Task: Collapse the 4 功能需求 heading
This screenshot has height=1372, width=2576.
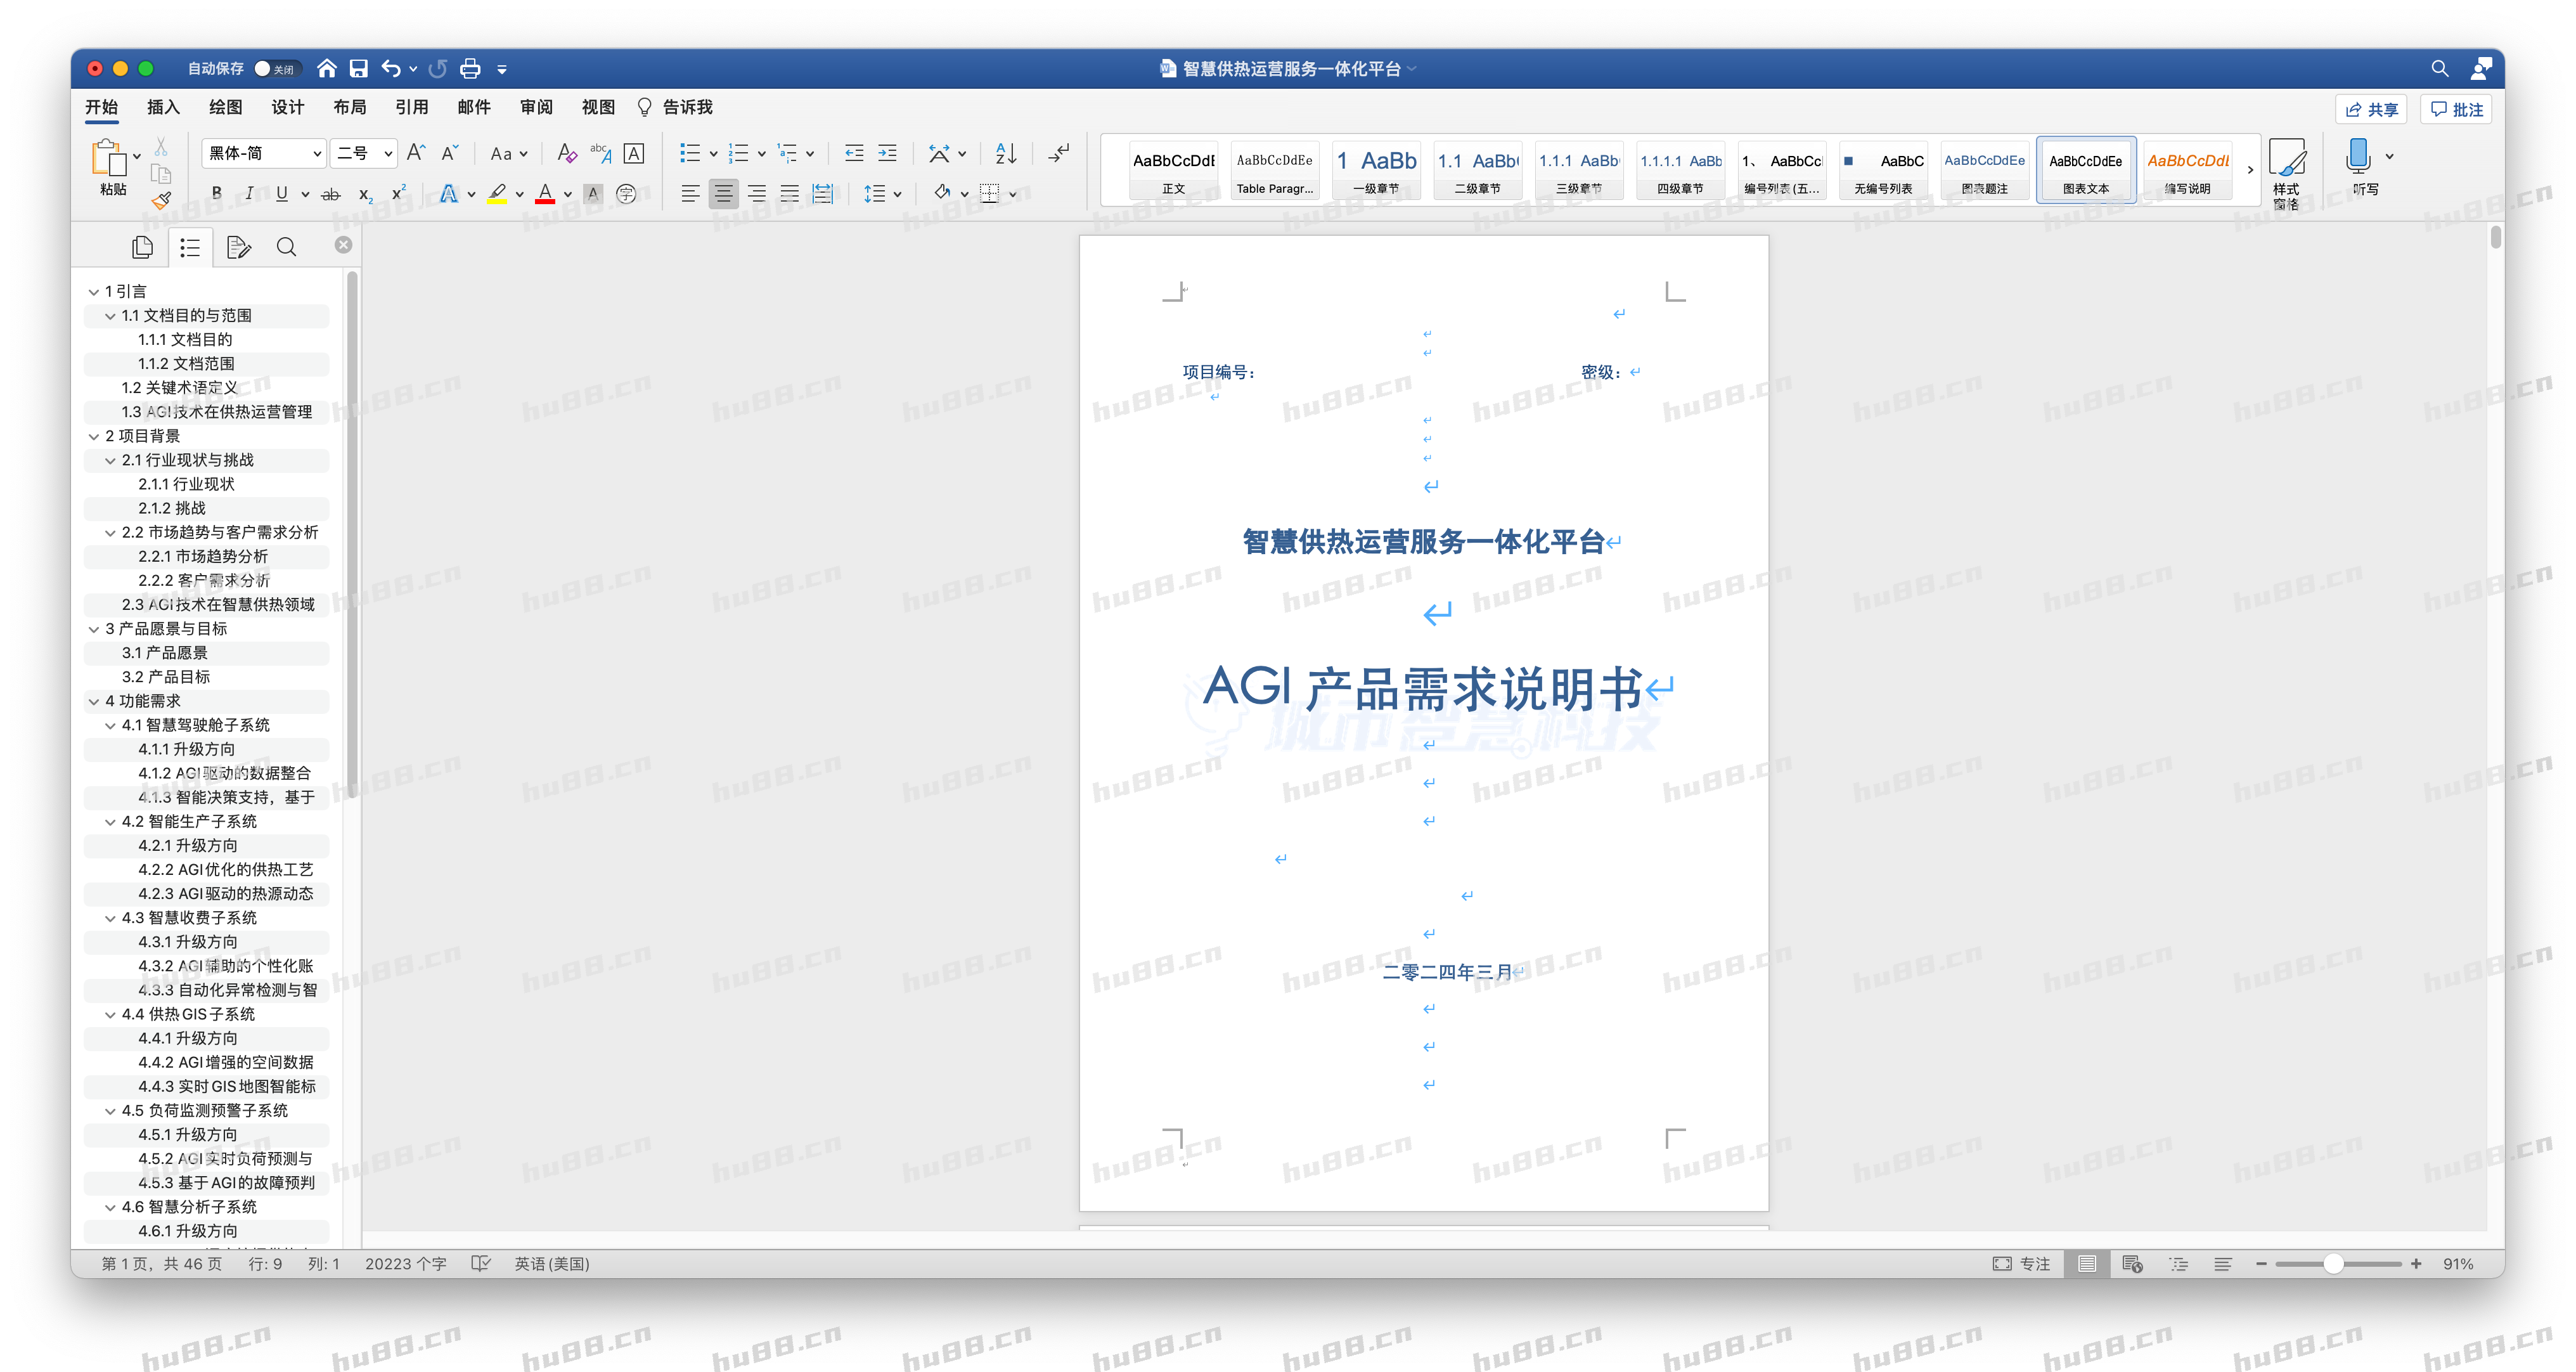Action: [94, 701]
